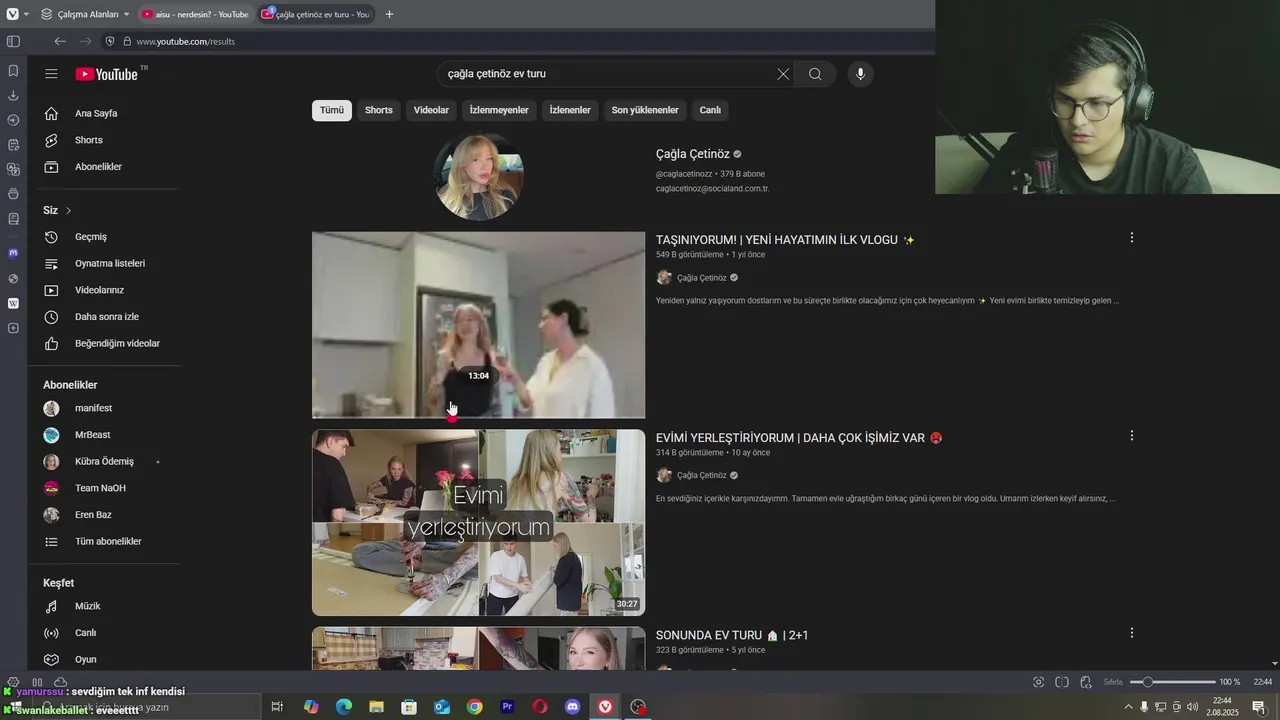Image resolution: width=1280 pixels, height=720 pixels.
Task: Open the Bookmarks panel icon
Action: coord(13,71)
